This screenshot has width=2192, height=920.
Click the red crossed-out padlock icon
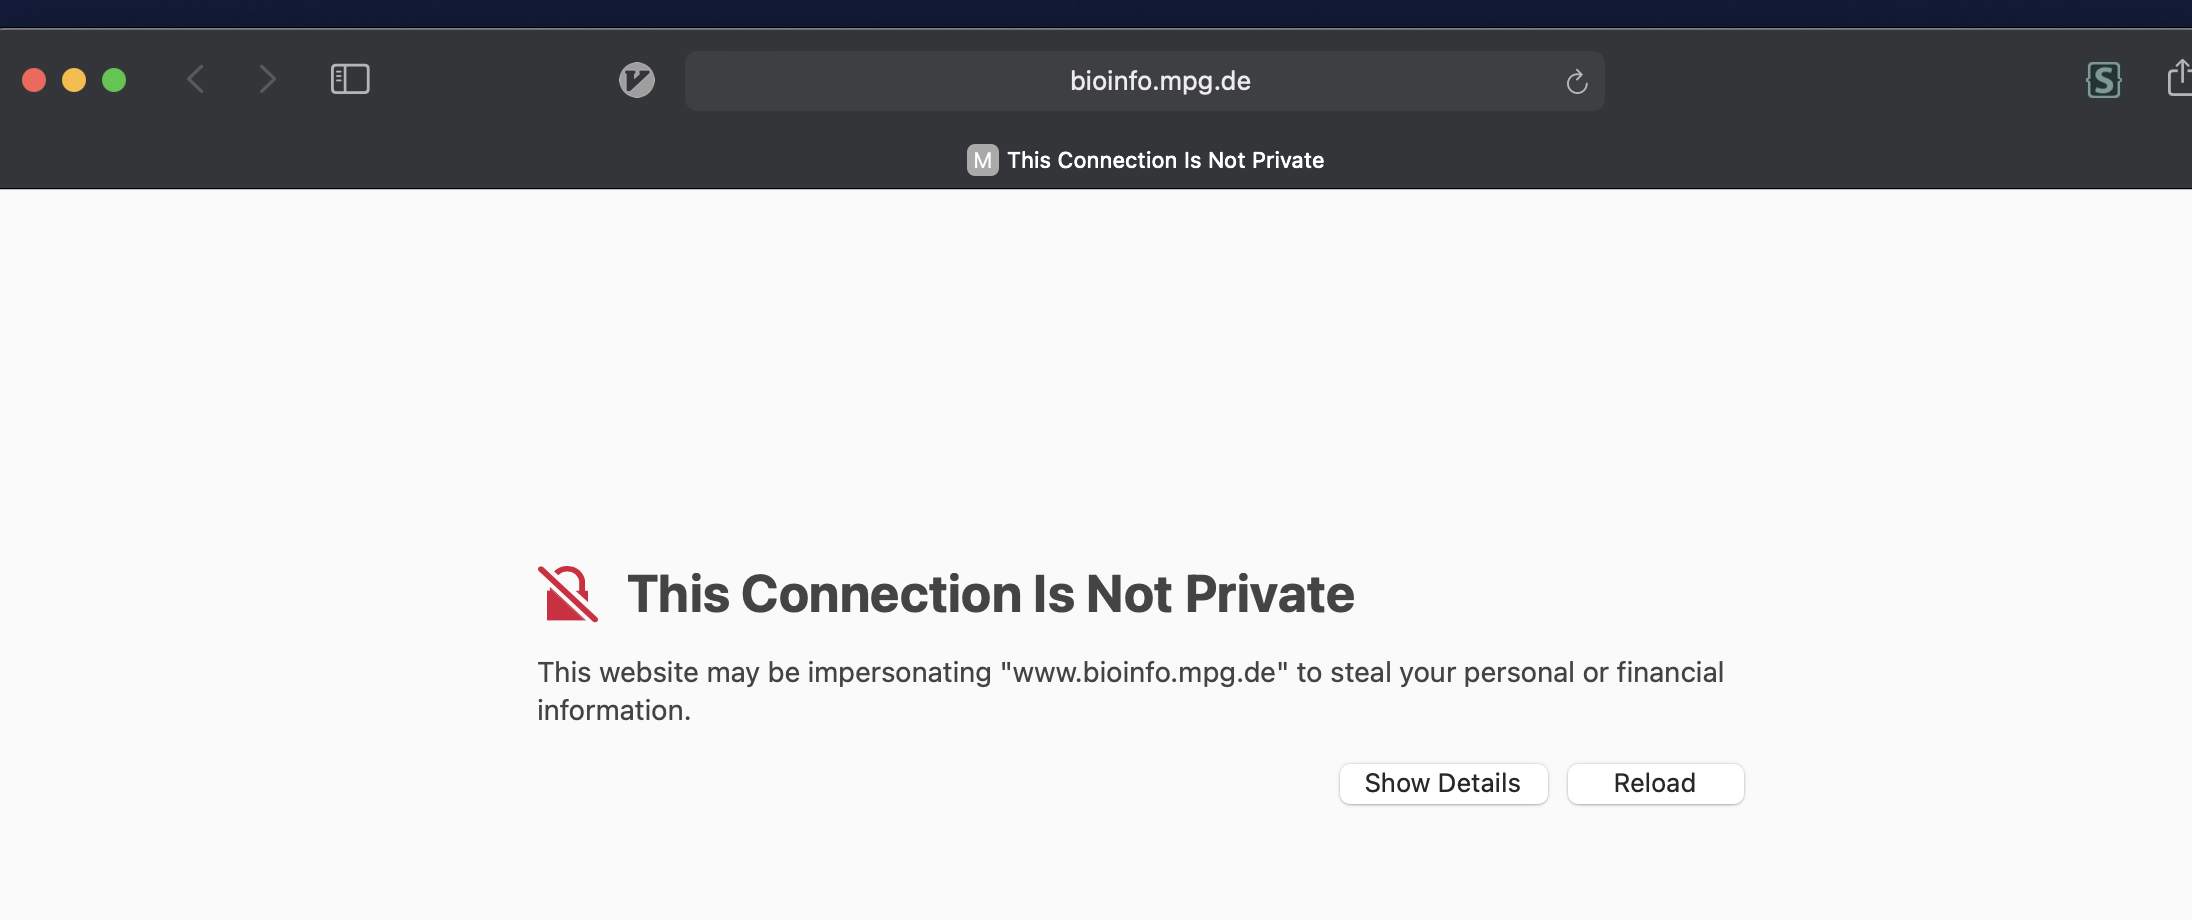point(568,594)
